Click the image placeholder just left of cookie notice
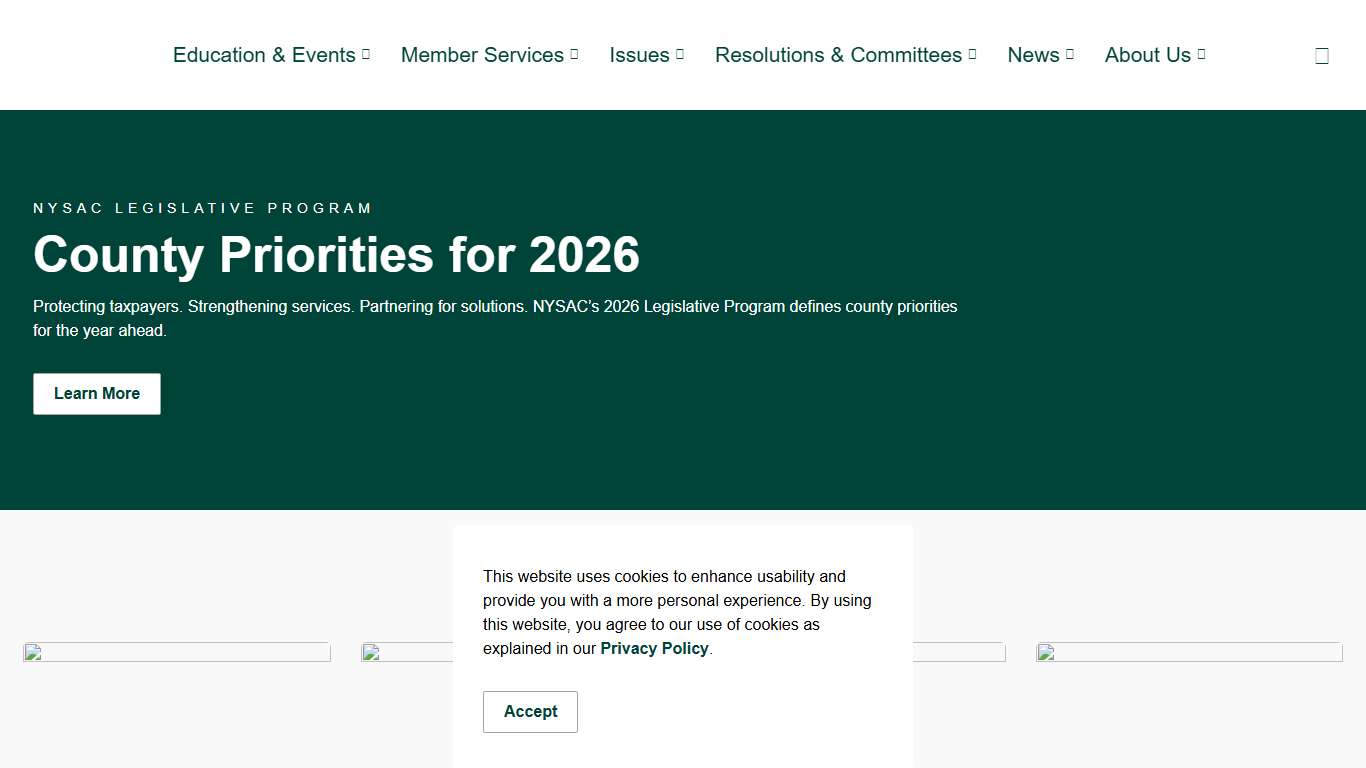The height and width of the screenshot is (768, 1366). [x=406, y=652]
